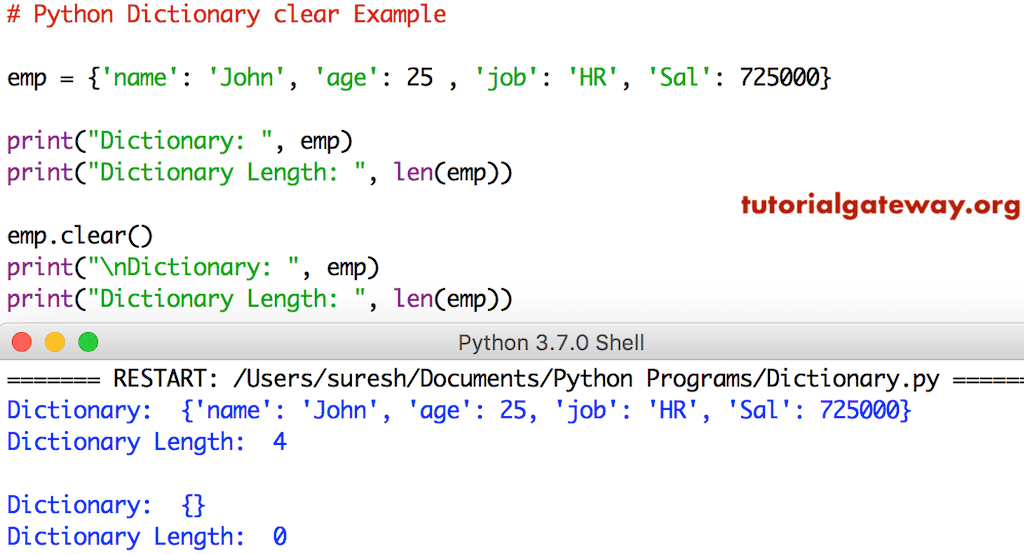Image resolution: width=1024 pixels, height=554 pixels.
Task: Minimize the Python Shell with yellow button
Action: coord(55,342)
